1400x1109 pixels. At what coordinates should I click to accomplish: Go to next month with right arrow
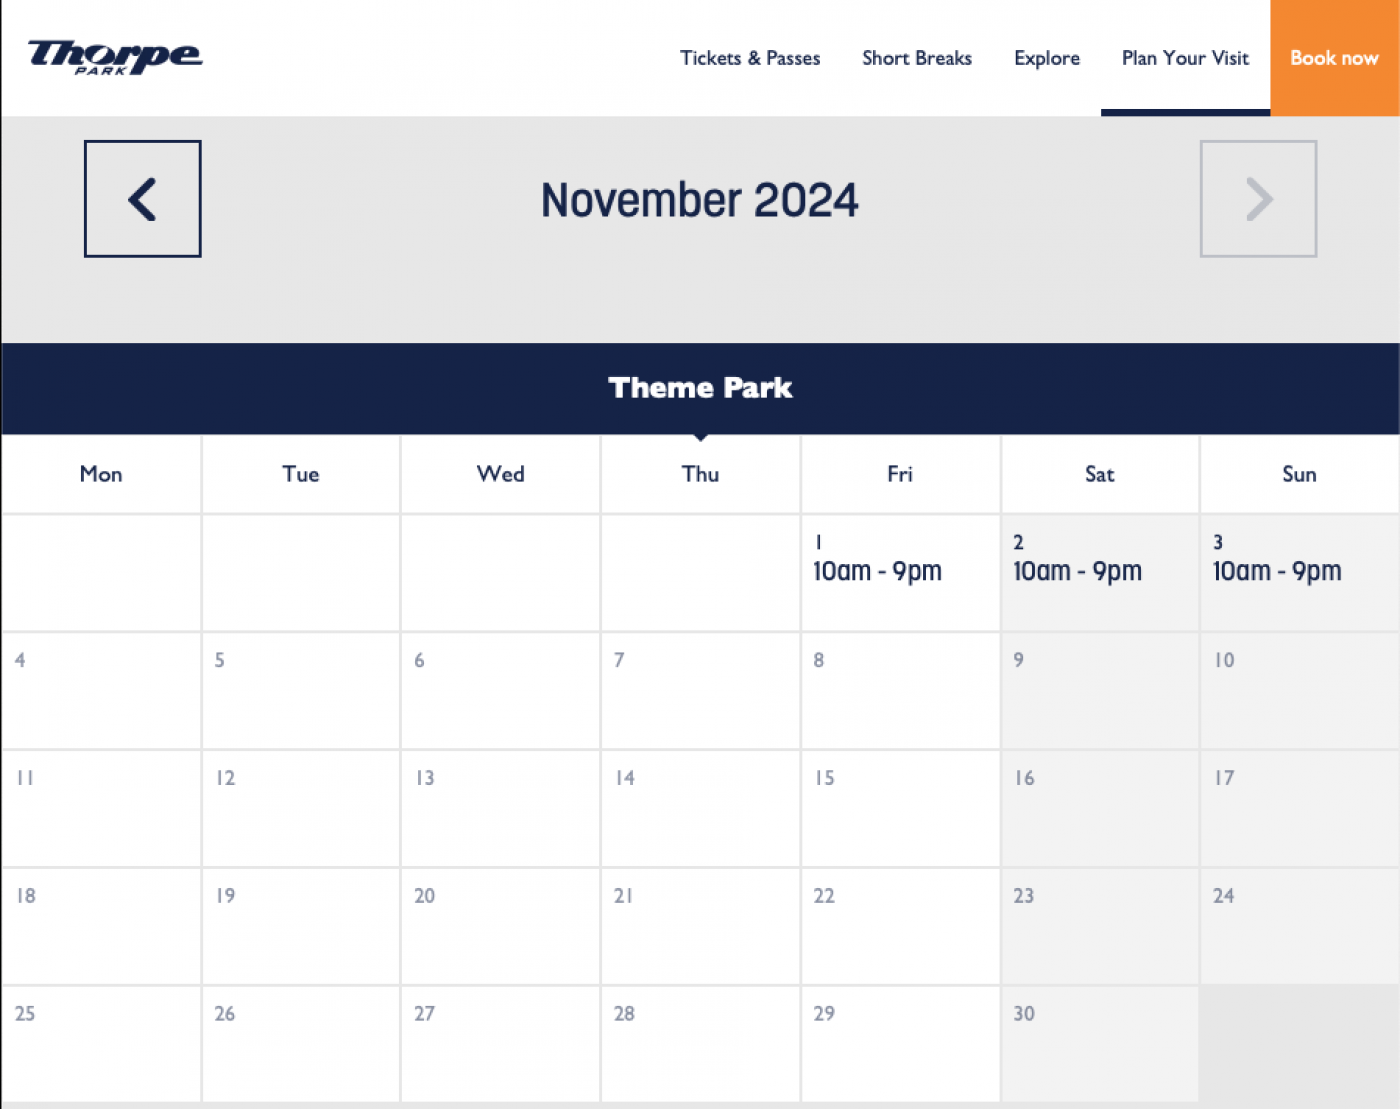[1258, 199]
